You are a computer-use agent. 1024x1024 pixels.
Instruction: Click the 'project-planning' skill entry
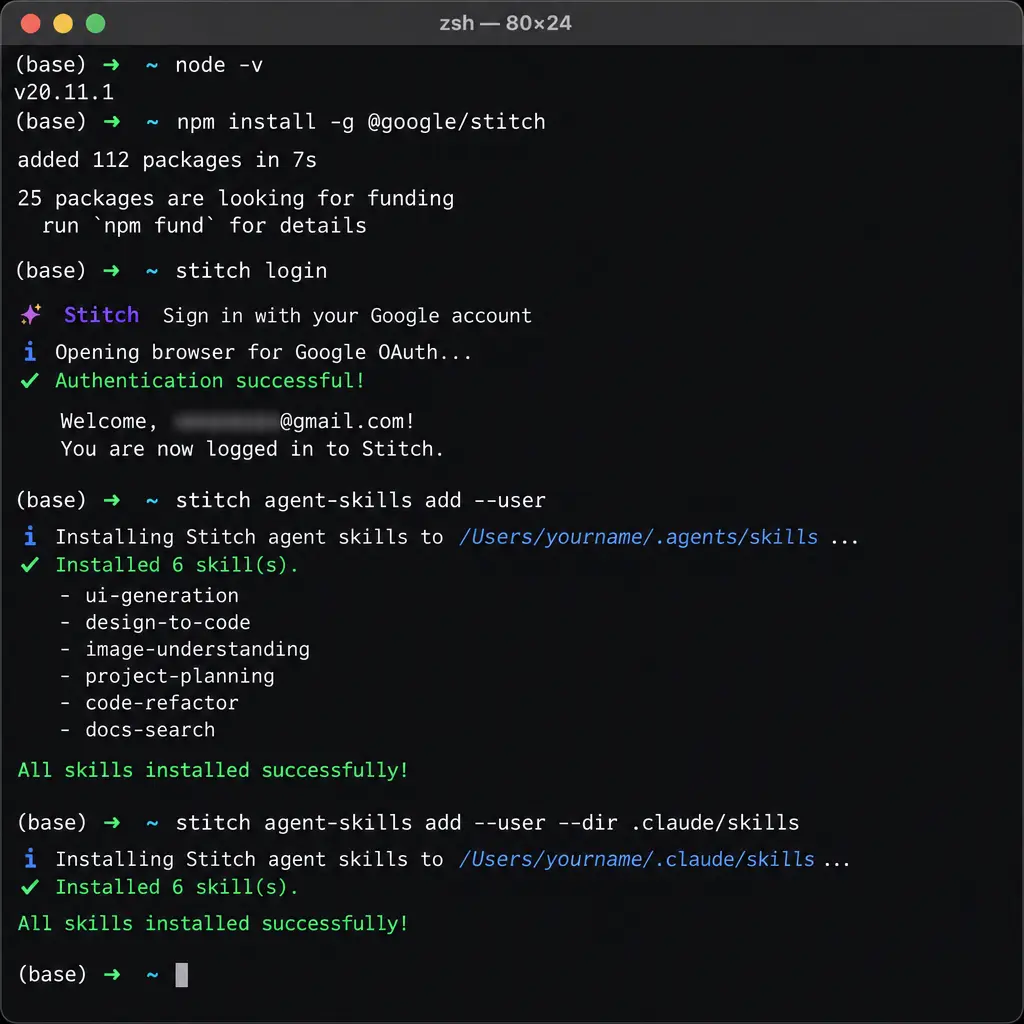pos(180,676)
